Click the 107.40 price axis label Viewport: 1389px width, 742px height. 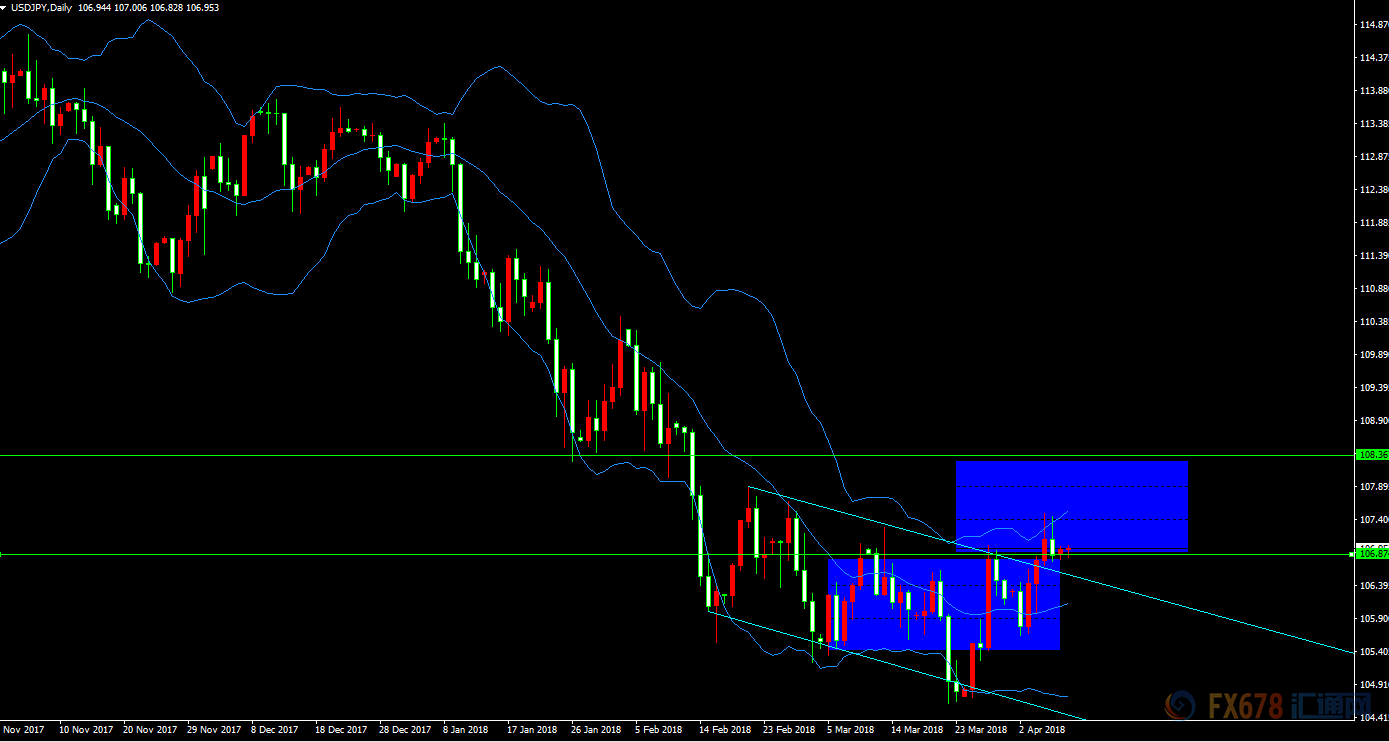[1373, 520]
